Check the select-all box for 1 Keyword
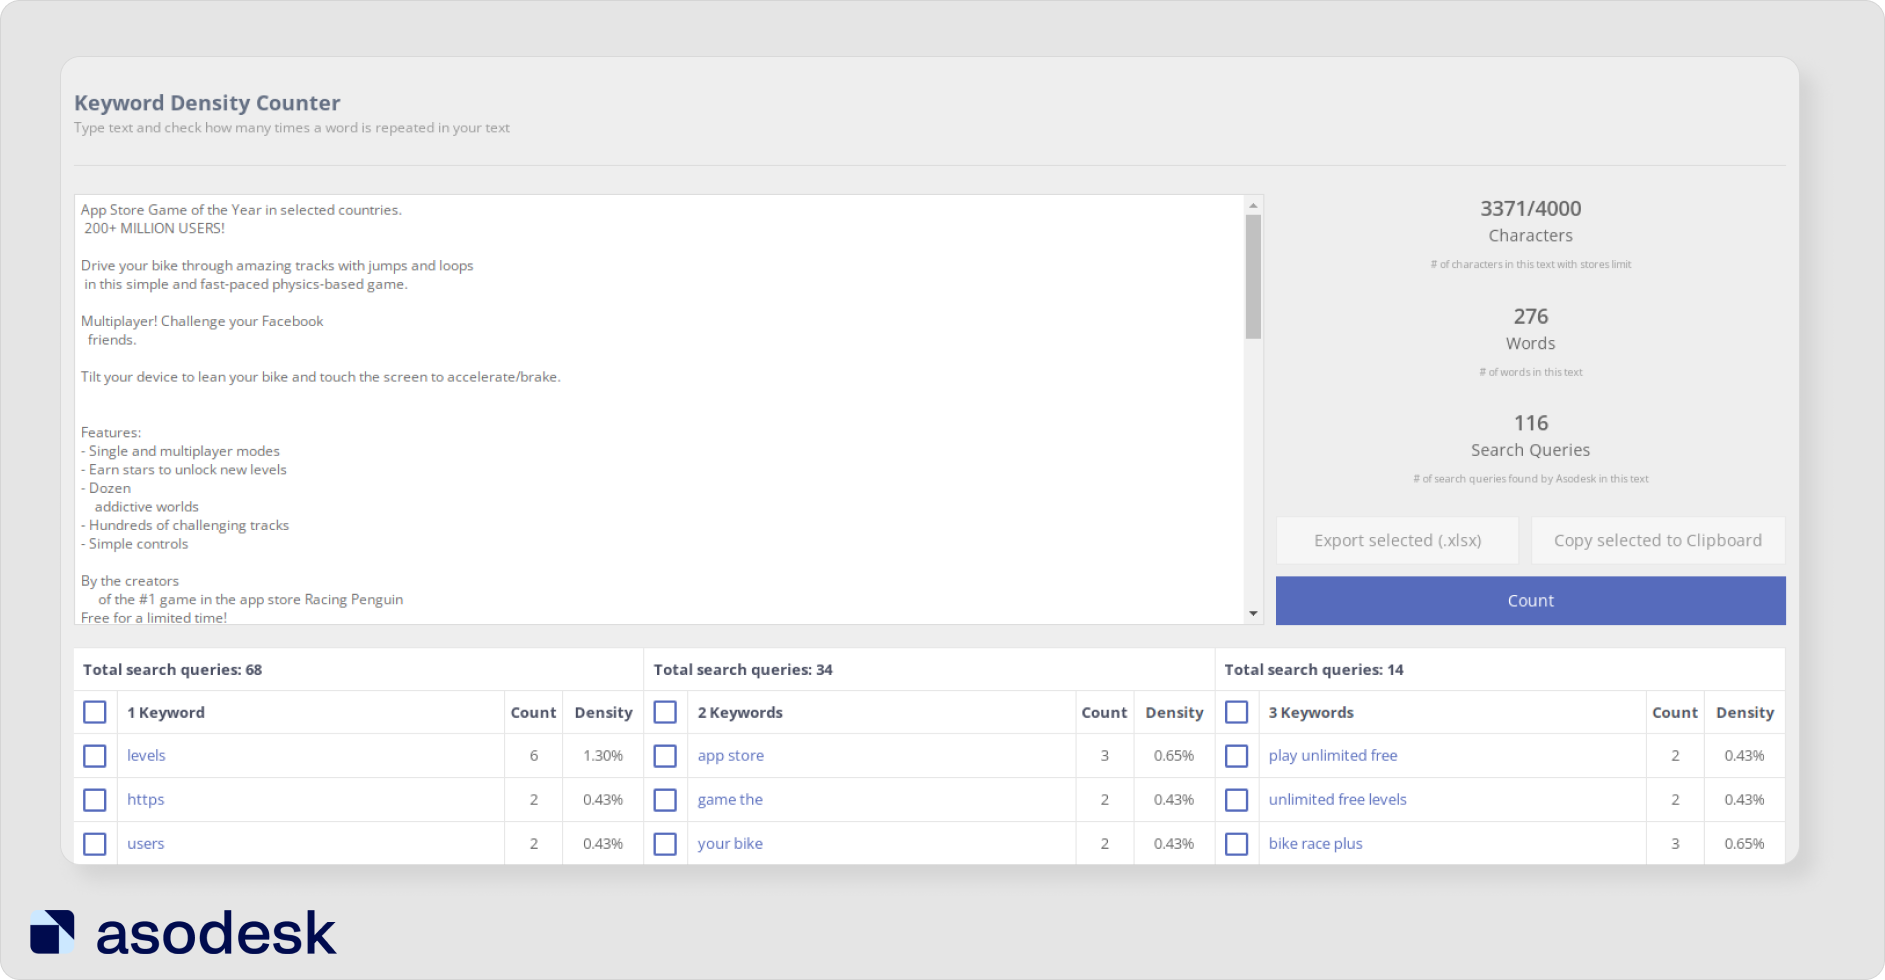 click(x=95, y=712)
